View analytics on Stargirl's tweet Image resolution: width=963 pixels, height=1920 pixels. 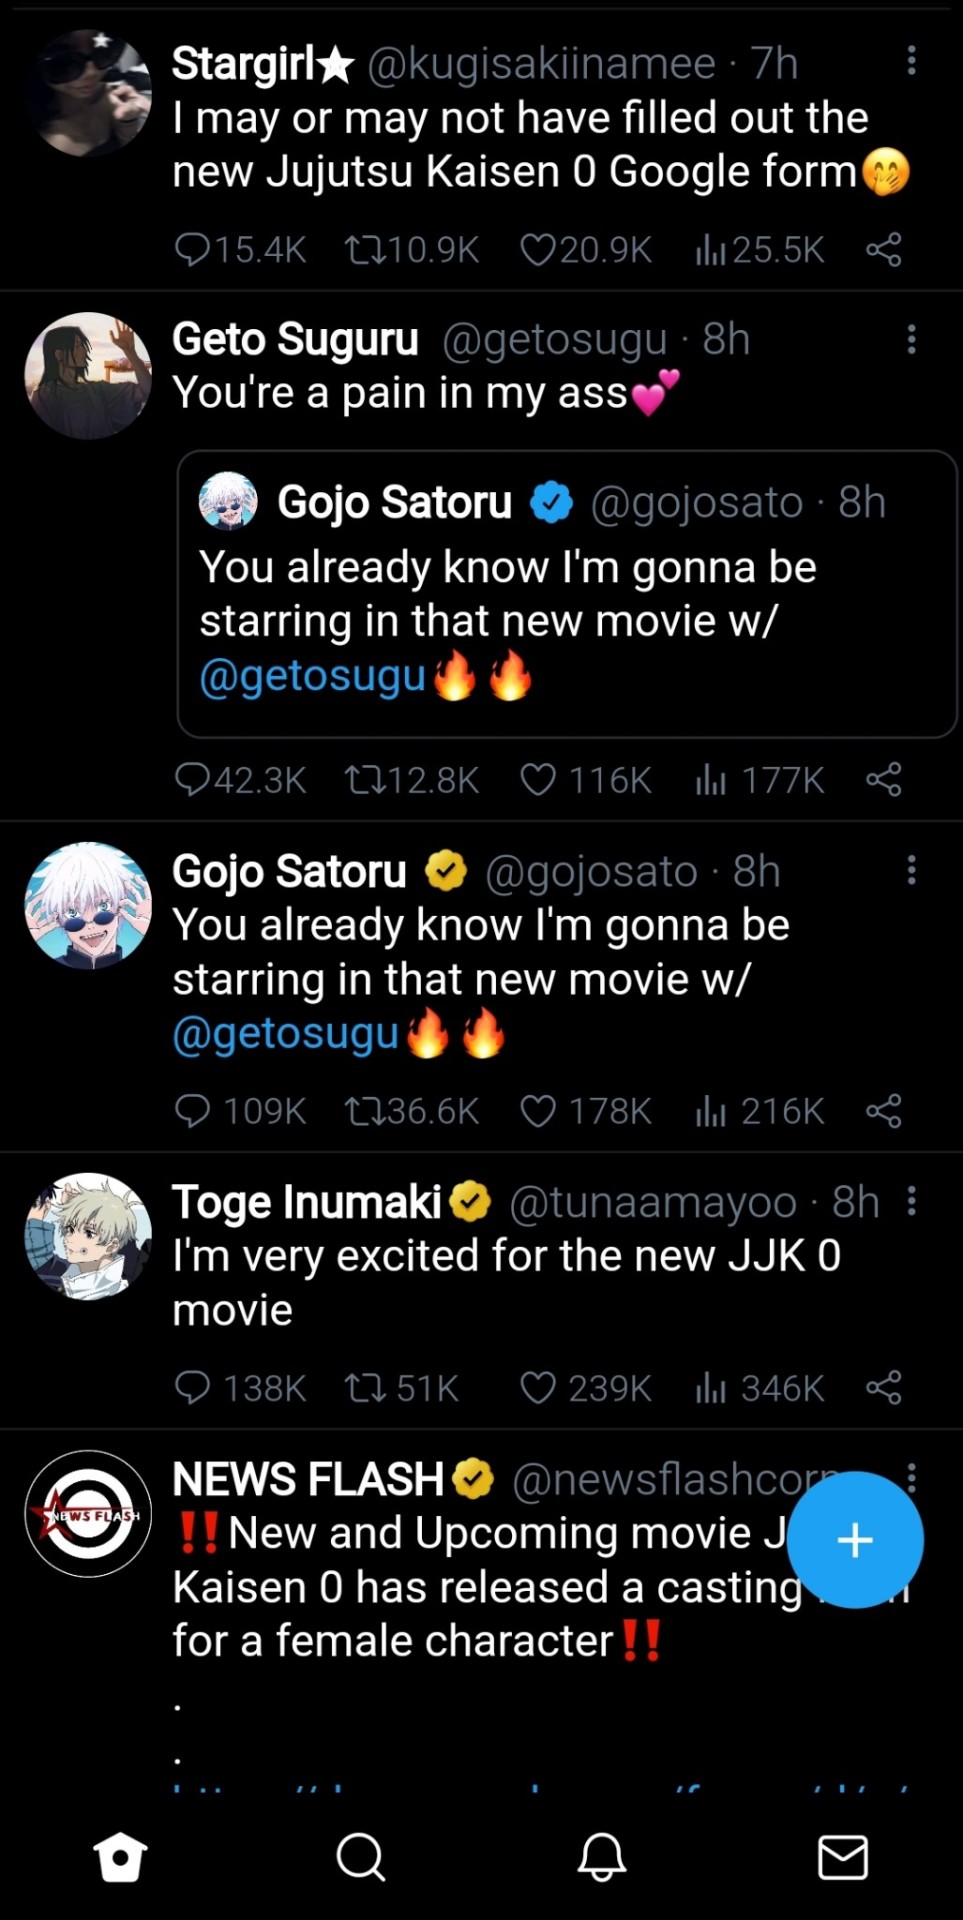[x=710, y=249]
